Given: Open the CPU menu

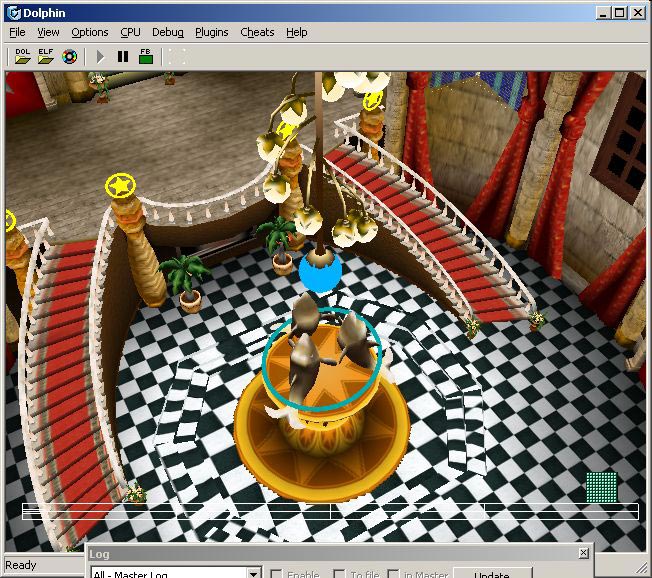Looking at the screenshot, I should pyautogui.click(x=130, y=32).
